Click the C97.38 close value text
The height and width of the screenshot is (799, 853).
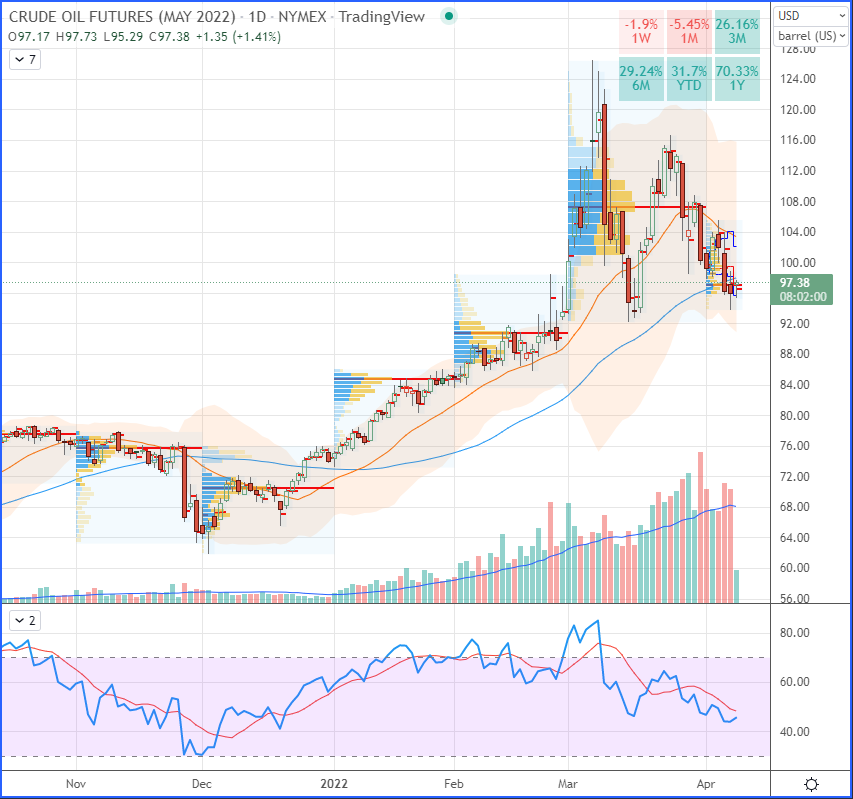click(x=169, y=37)
